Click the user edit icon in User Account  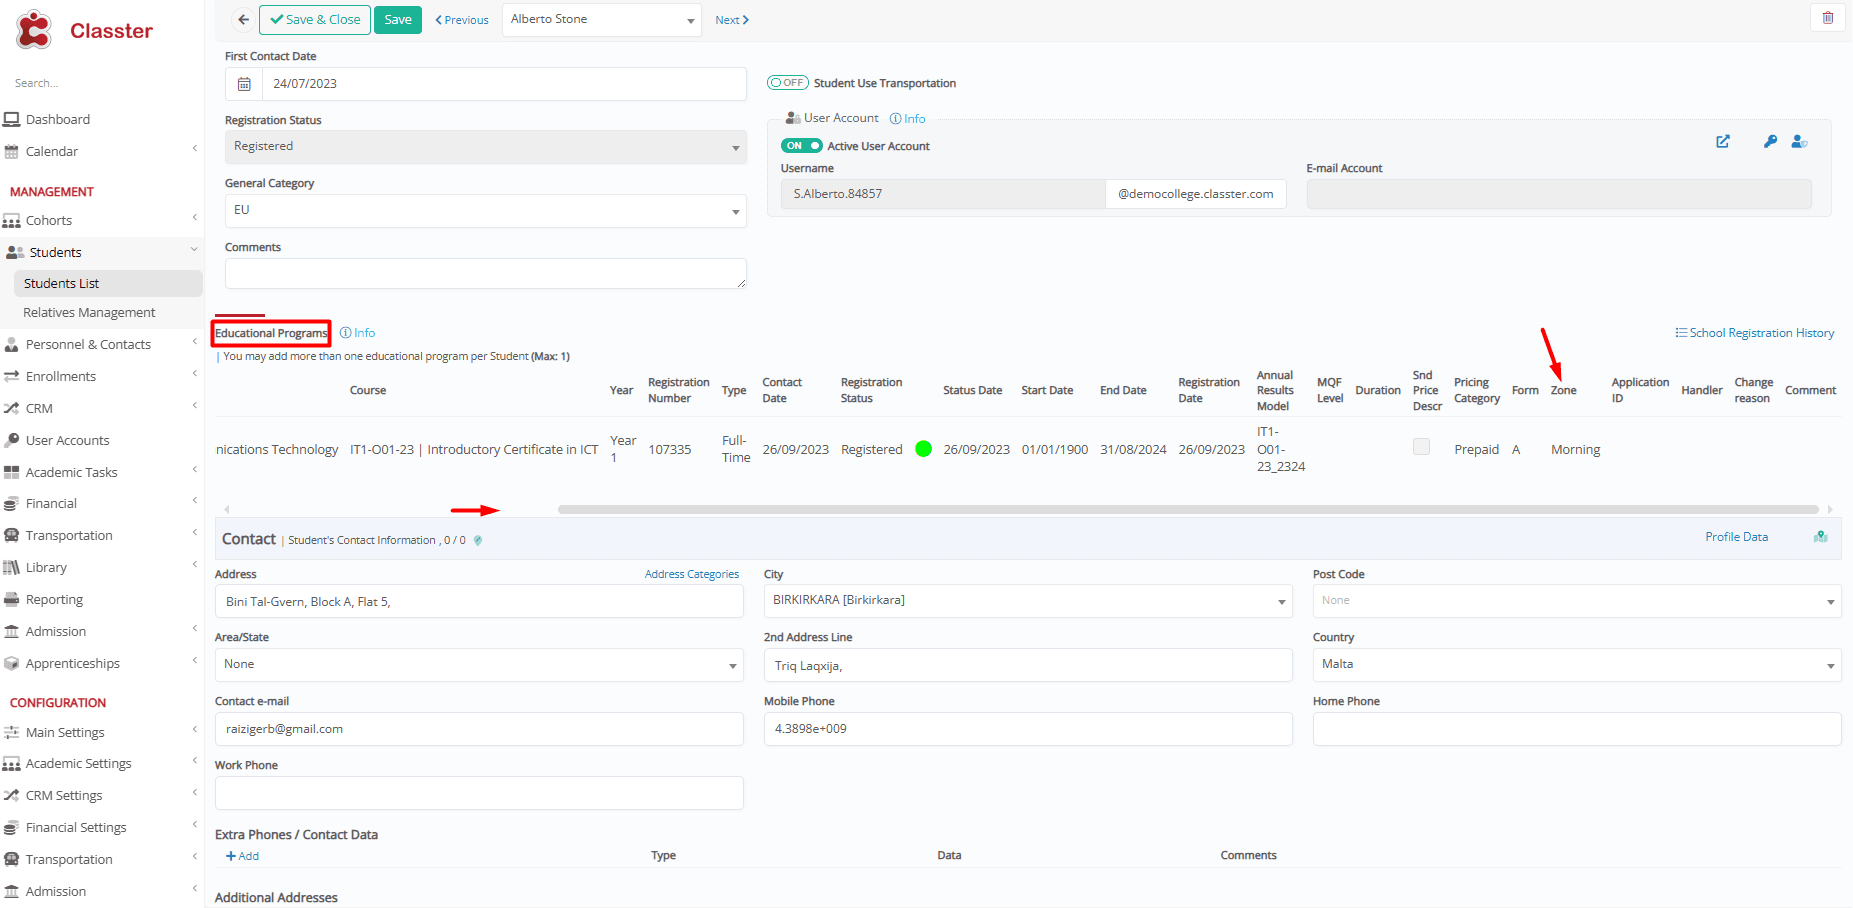click(x=1799, y=142)
